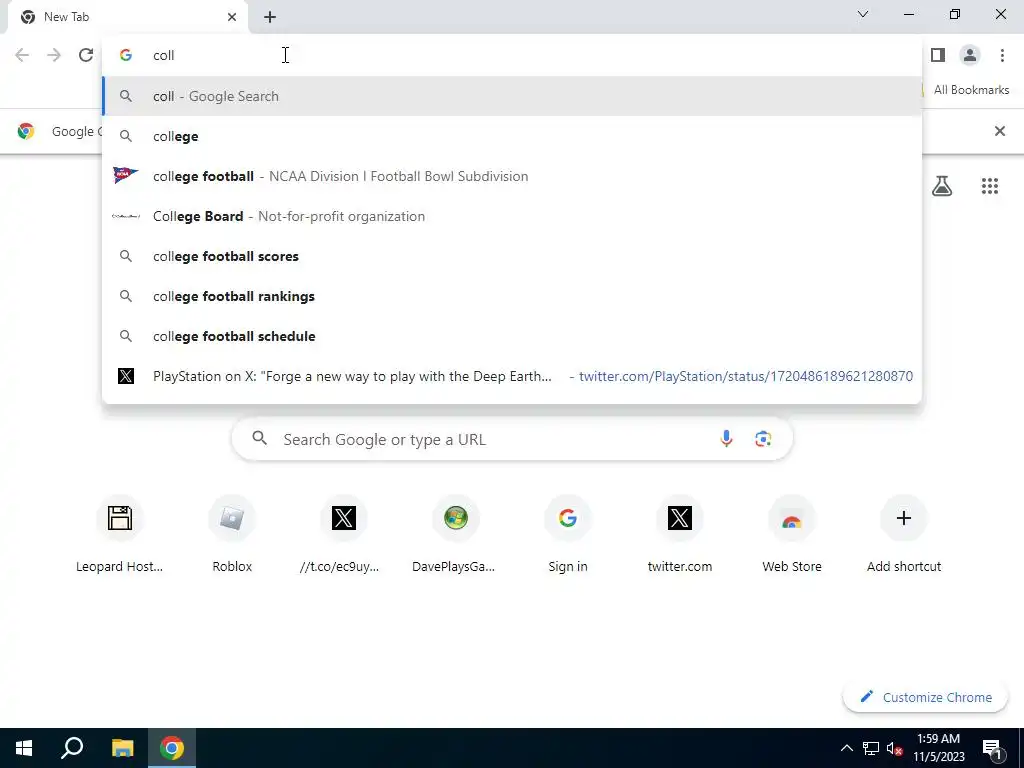Close the New Tab tab
This screenshot has height=768, width=1024.
[232, 17]
